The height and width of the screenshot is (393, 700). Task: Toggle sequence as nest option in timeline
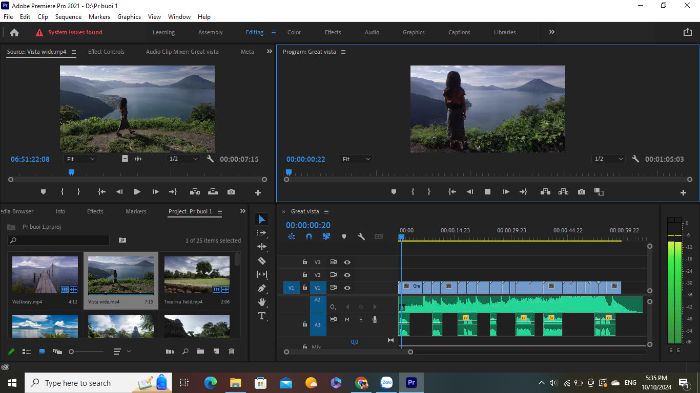[x=292, y=237]
